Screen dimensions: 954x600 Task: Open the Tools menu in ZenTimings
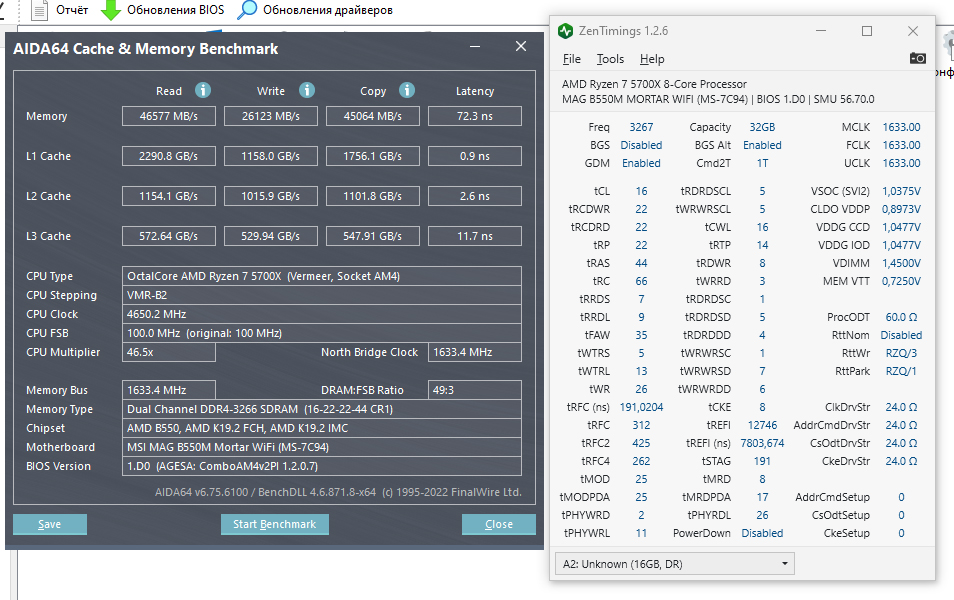click(x=610, y=59)
